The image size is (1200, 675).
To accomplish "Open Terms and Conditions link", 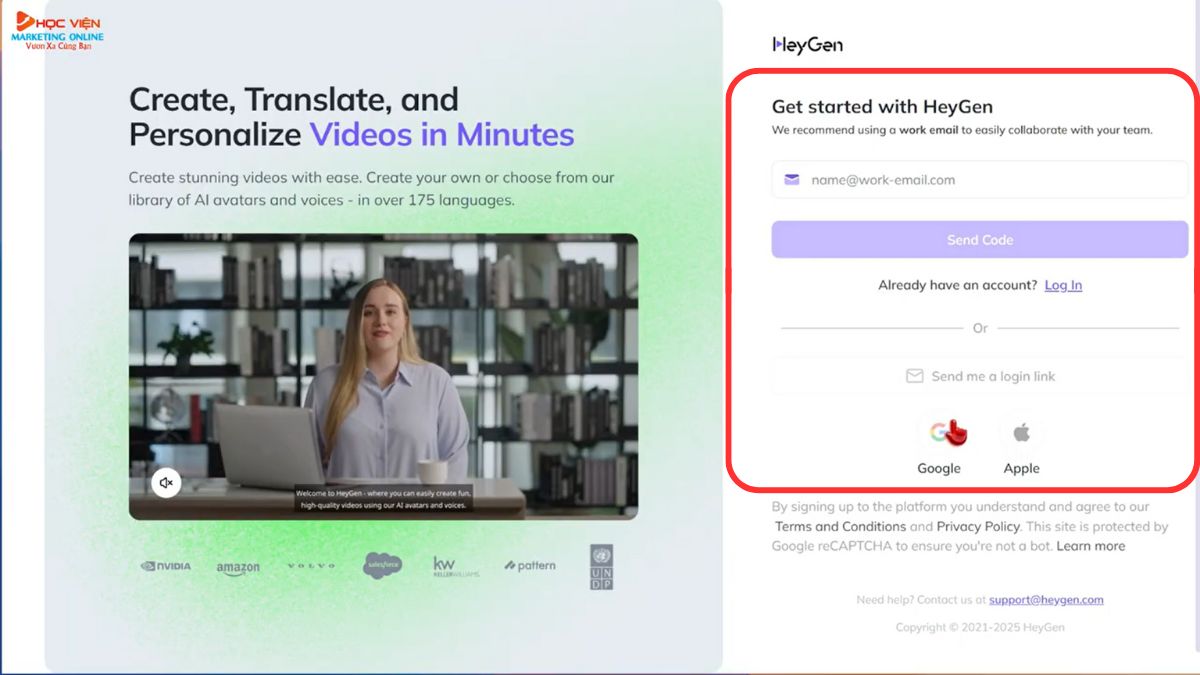I will pyautogui.click(x=840, y=526).
